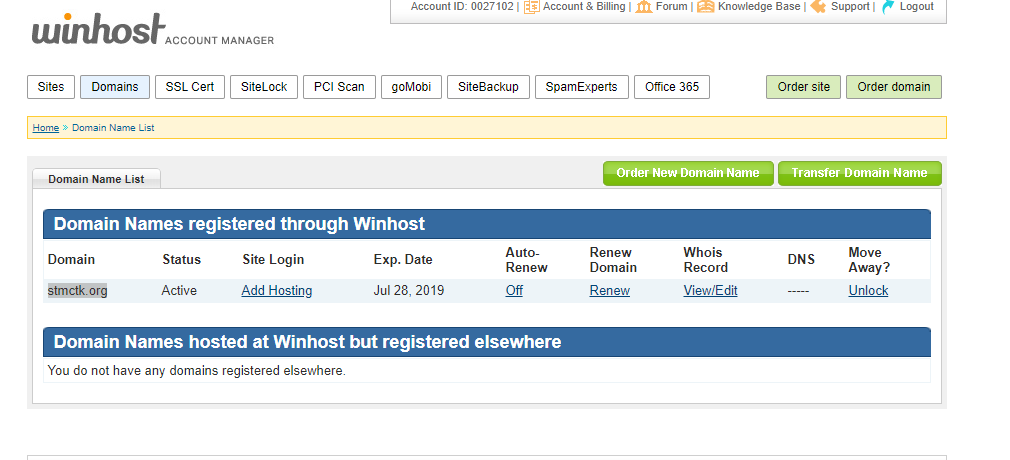Select the SSL Cert menu item
The image size is (1010, 460).
tap(190, 87)
